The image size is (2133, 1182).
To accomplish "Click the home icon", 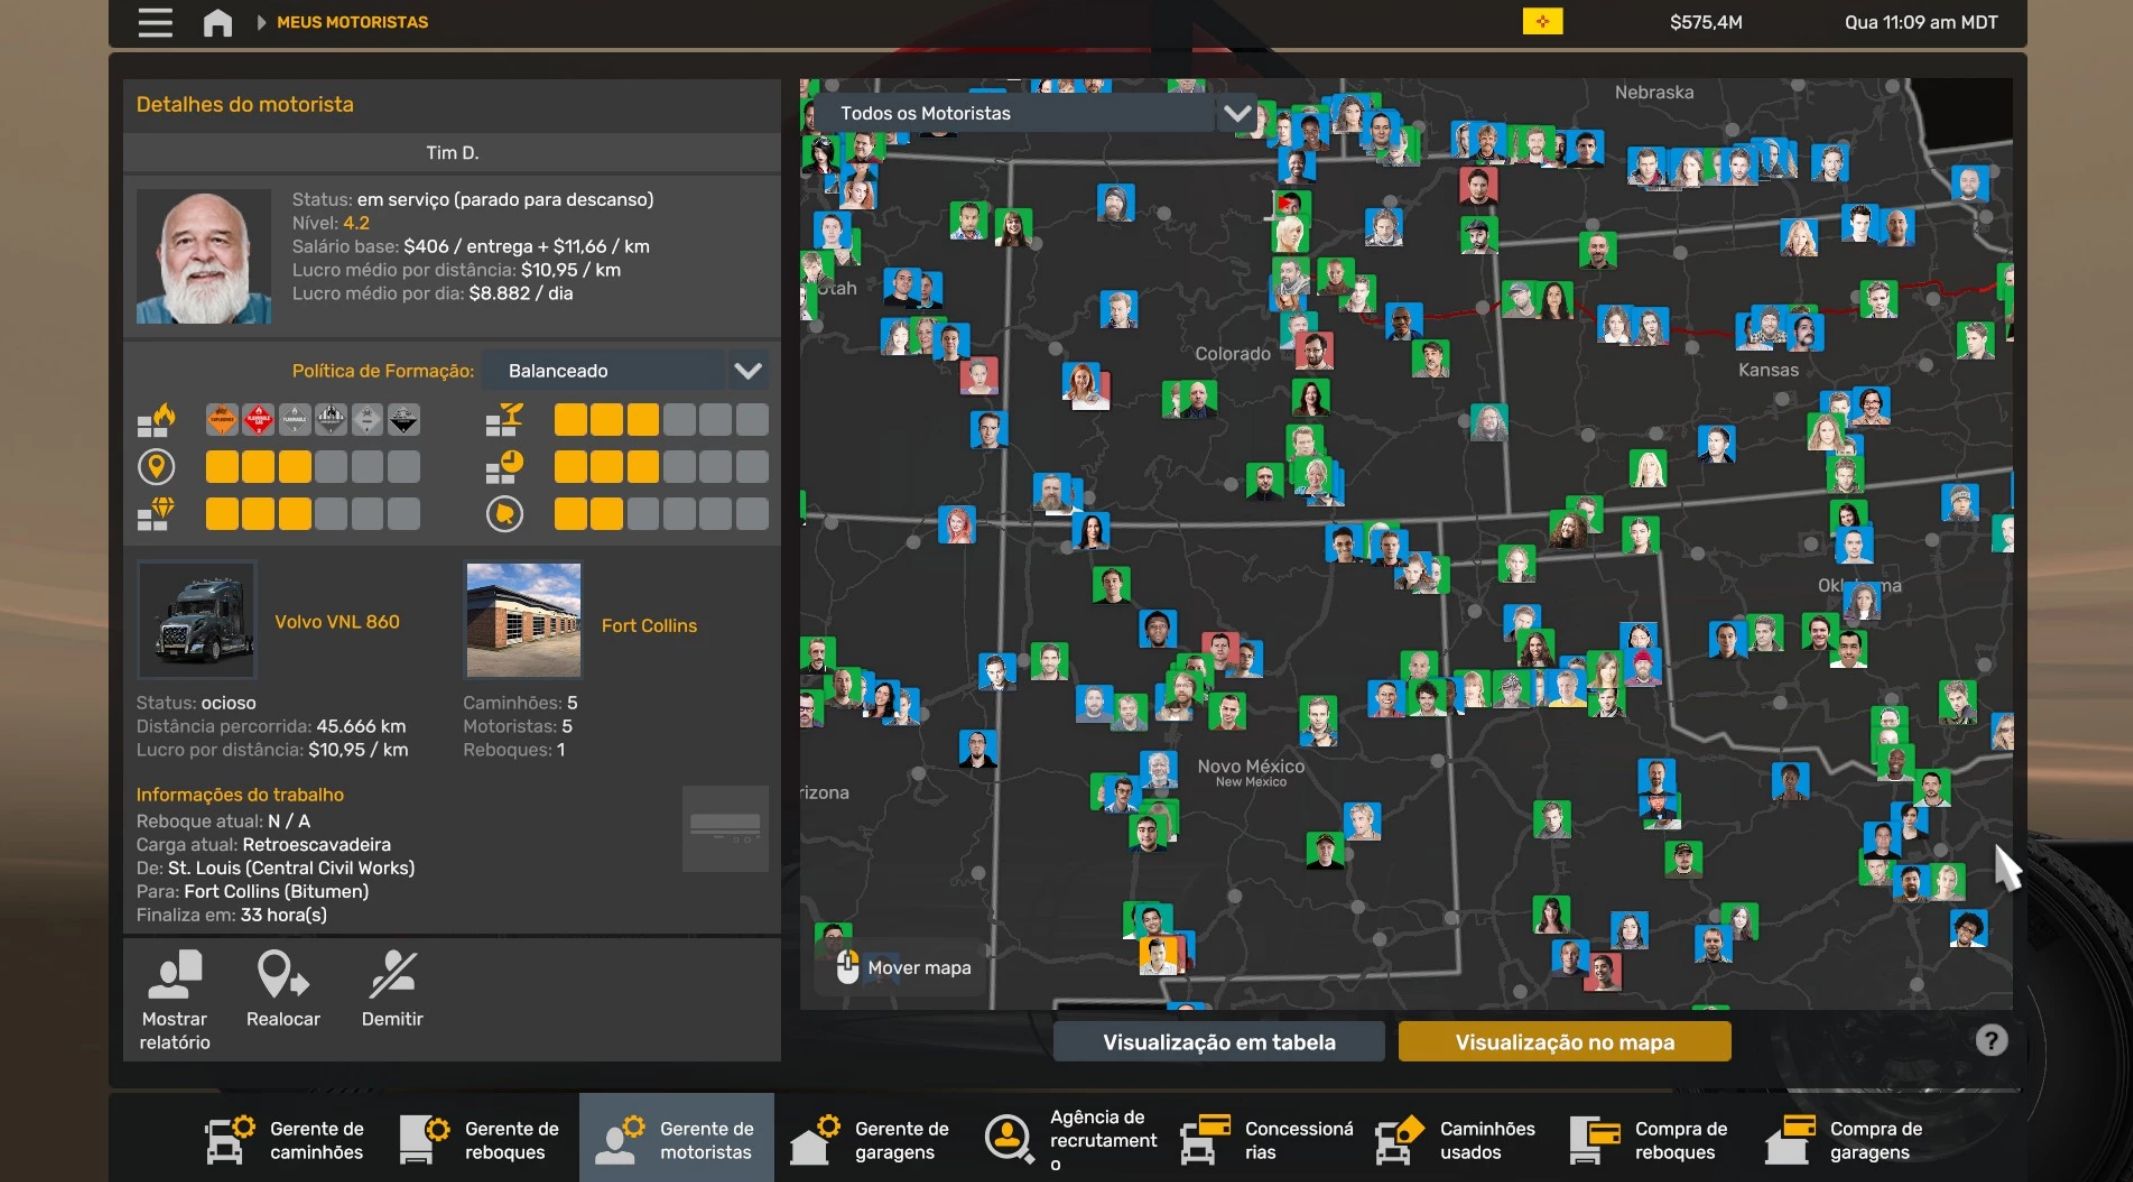I will click(217, 22).
